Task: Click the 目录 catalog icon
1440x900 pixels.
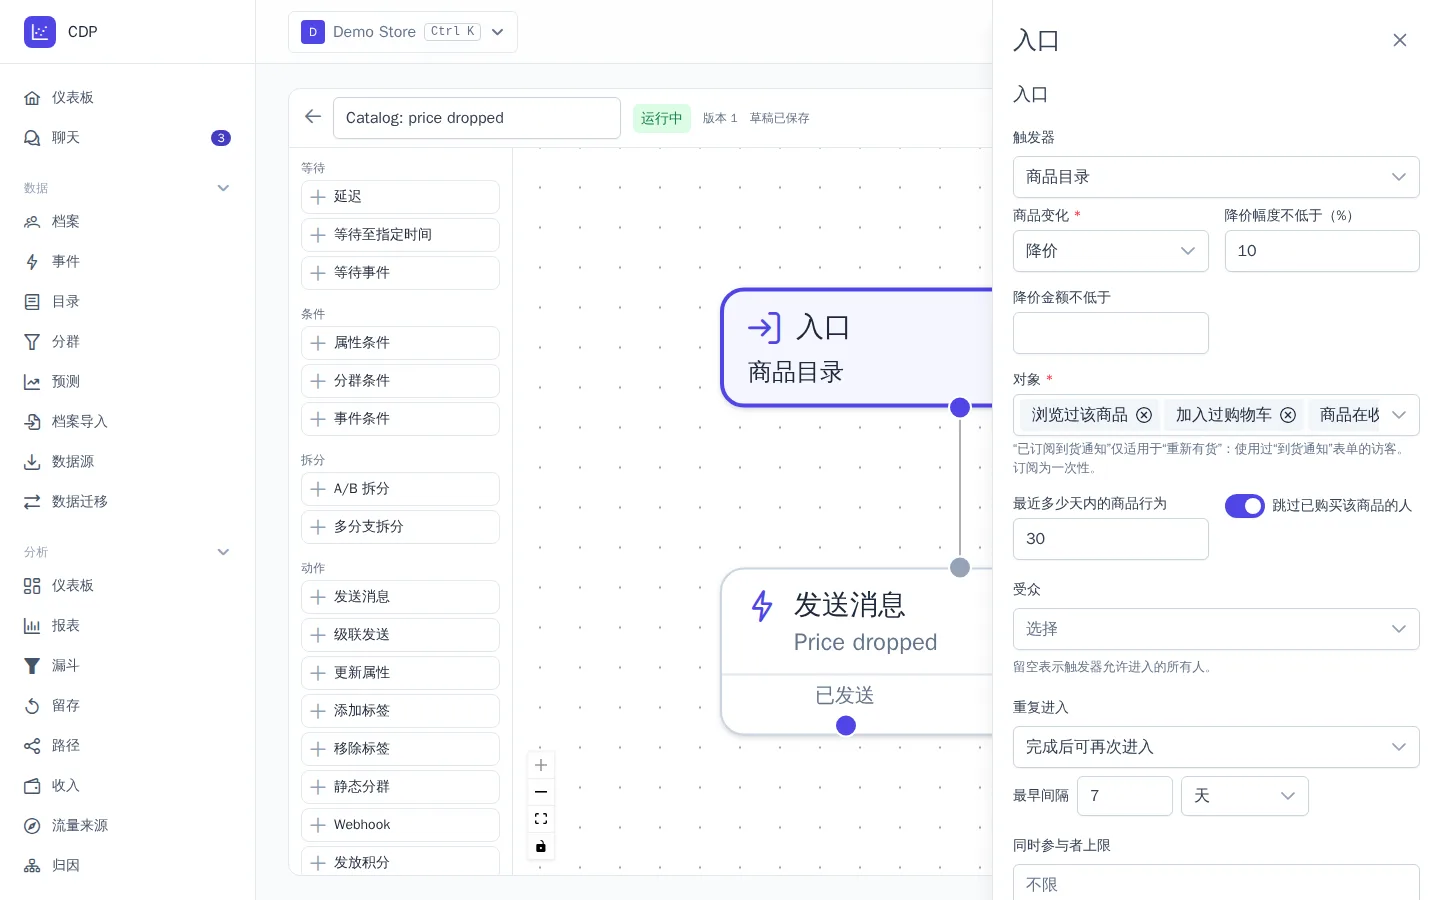Action: click(x=32, y=302)
